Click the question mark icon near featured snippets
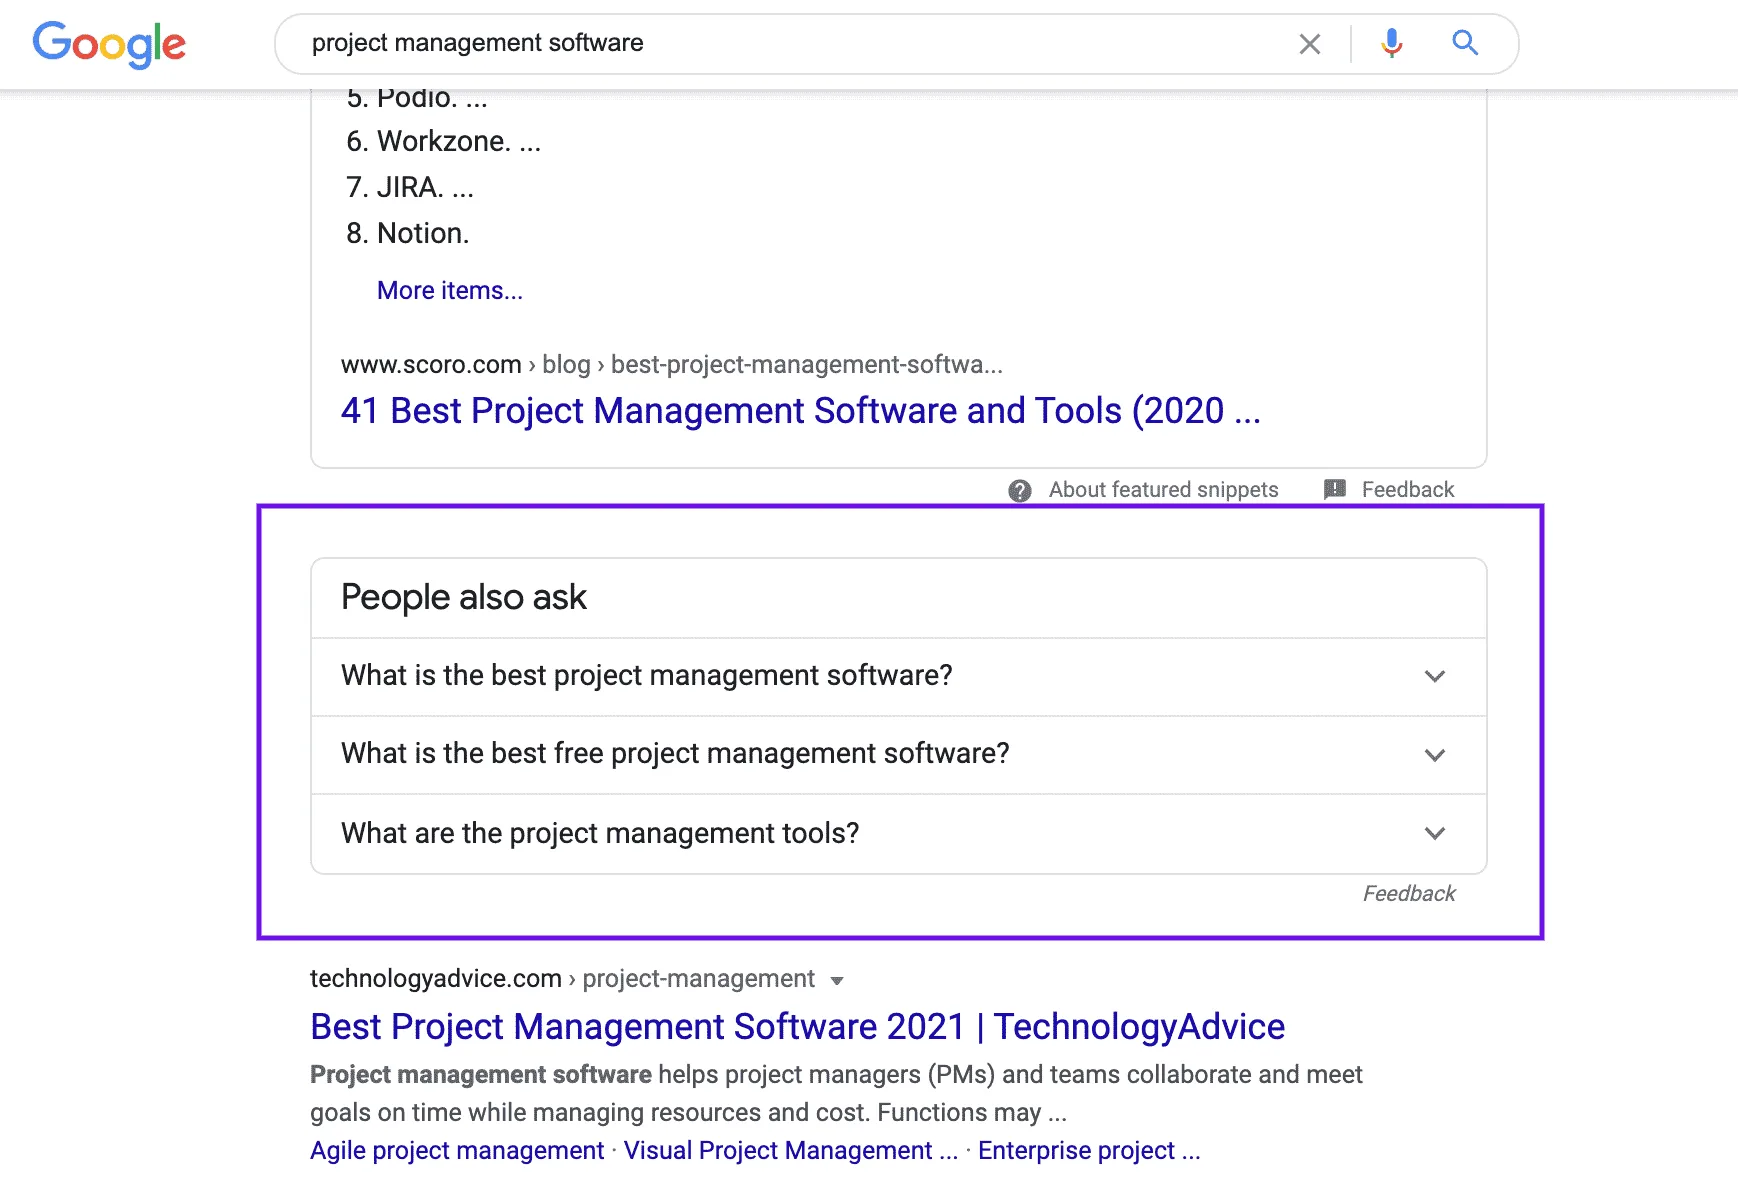The height and width of the screenshot is (1198, 1738). coord(1020,490)
